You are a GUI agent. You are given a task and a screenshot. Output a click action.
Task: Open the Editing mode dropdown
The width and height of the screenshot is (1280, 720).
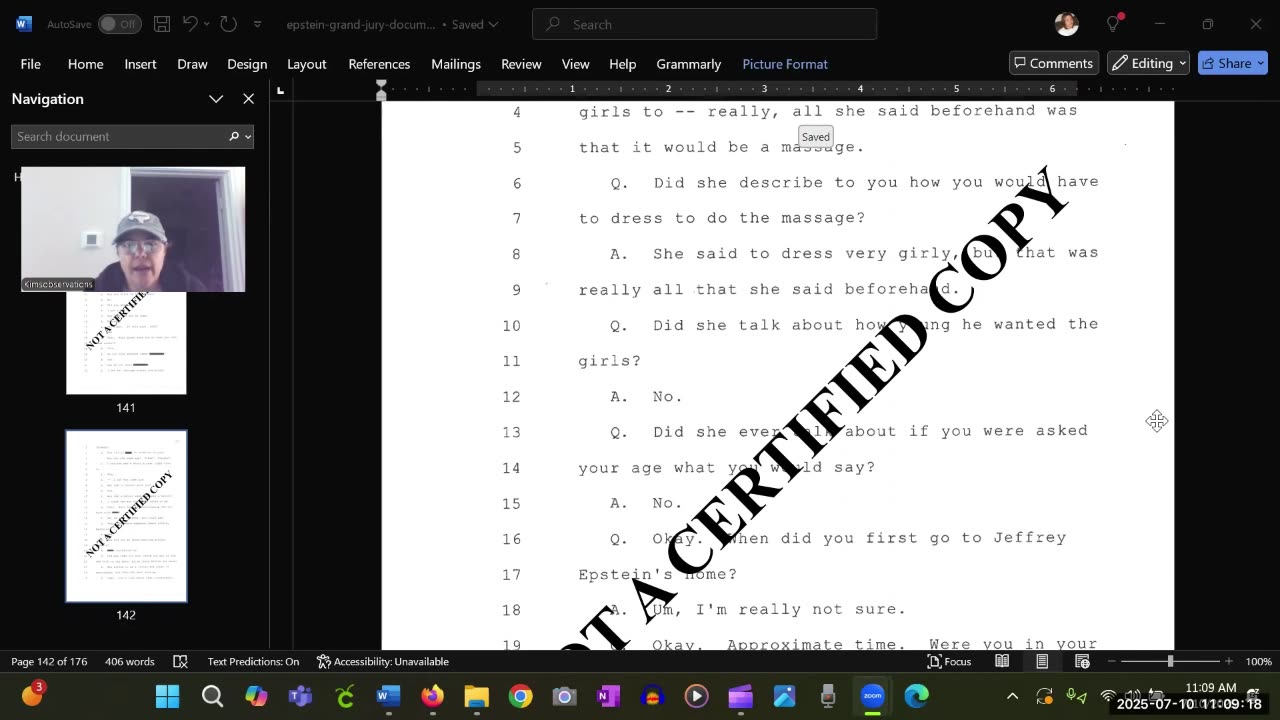click(1148, 63)
